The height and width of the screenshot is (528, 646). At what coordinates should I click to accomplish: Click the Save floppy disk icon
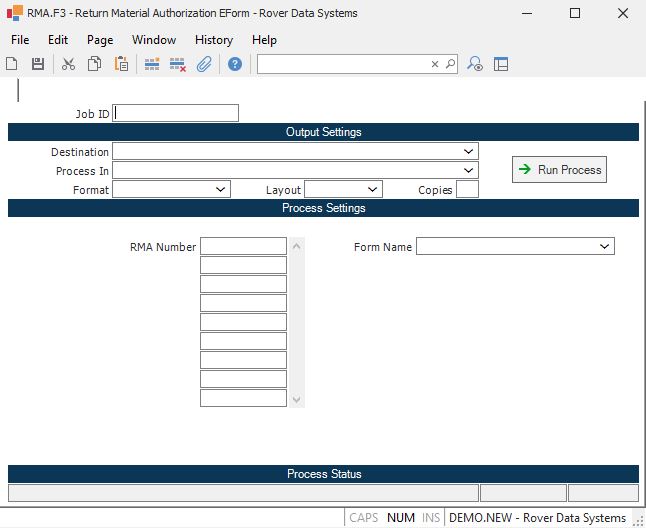point(38,64)
